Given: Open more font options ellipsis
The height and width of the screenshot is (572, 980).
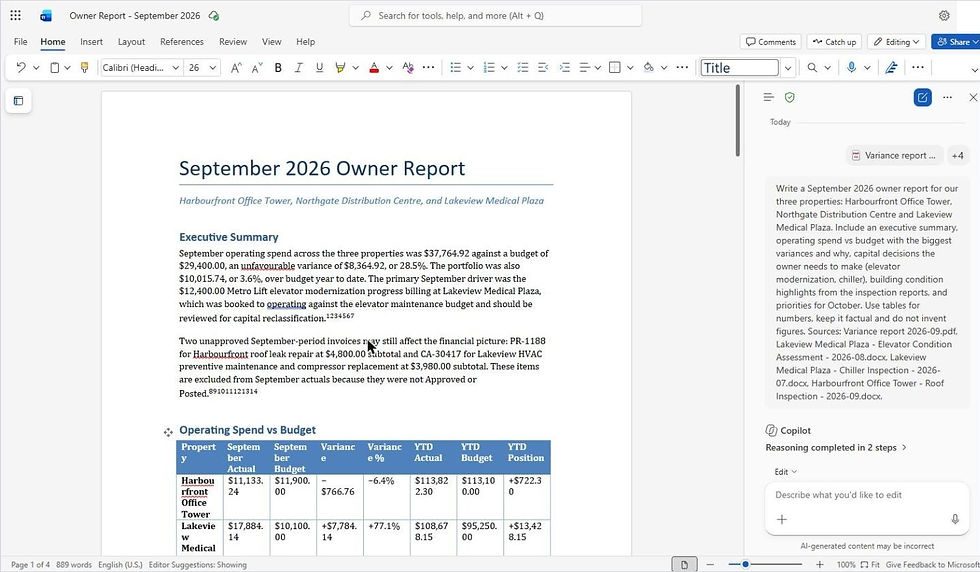Looking at the screenshot, I should pyautogui.click(x=429, y=68).
